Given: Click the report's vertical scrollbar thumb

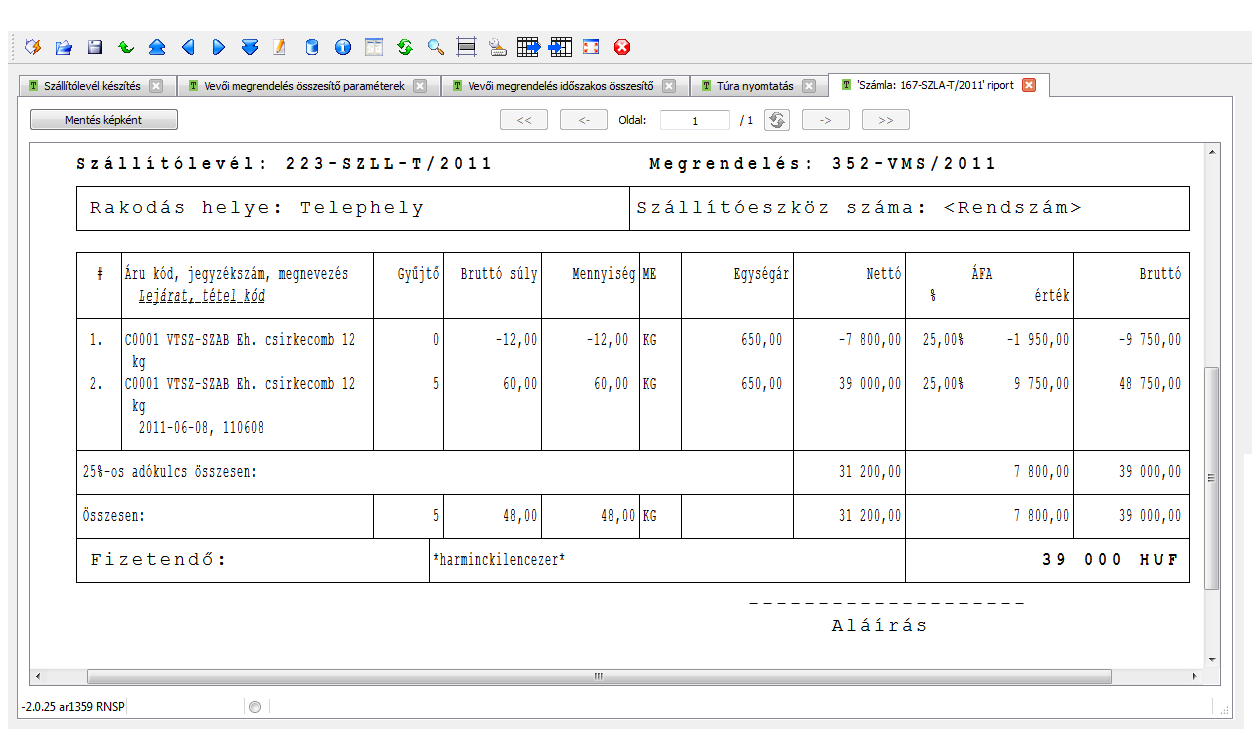Looking at the screenshot, I should pyautogui.click(x=1212, y=476).
